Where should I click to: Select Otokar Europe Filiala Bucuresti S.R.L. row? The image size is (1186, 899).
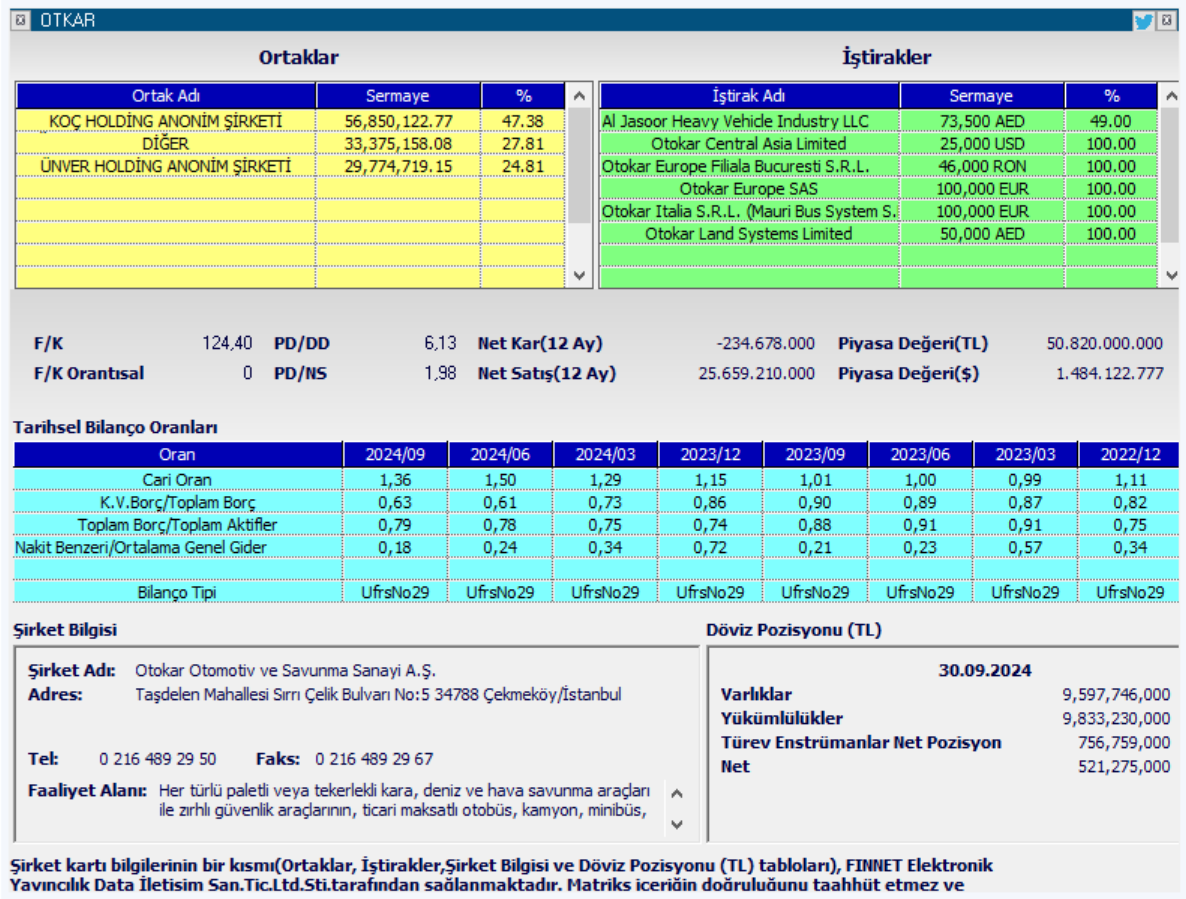pyautogui.click(x=878, y=166)
